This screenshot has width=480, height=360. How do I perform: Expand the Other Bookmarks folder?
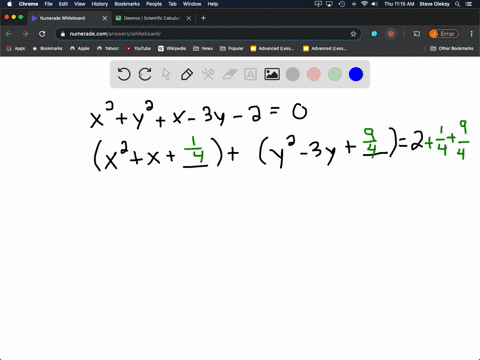(452, 48)
